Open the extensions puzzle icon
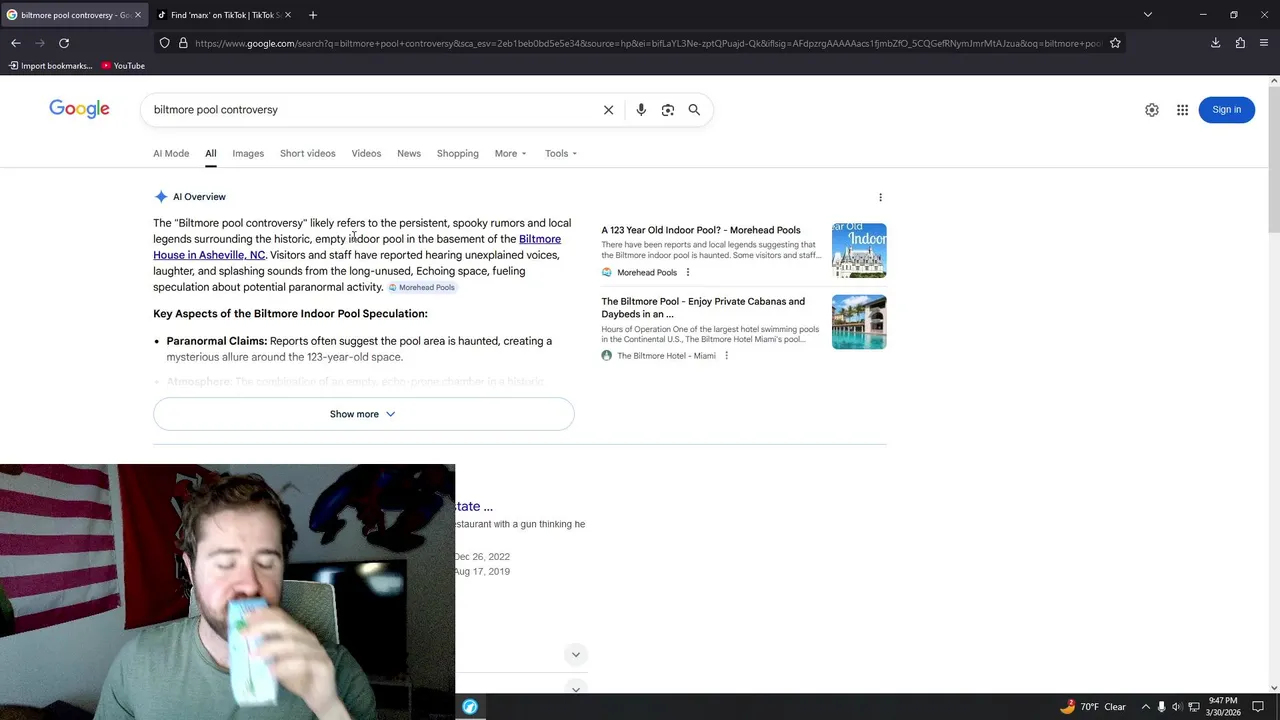 pos(1240,43)
